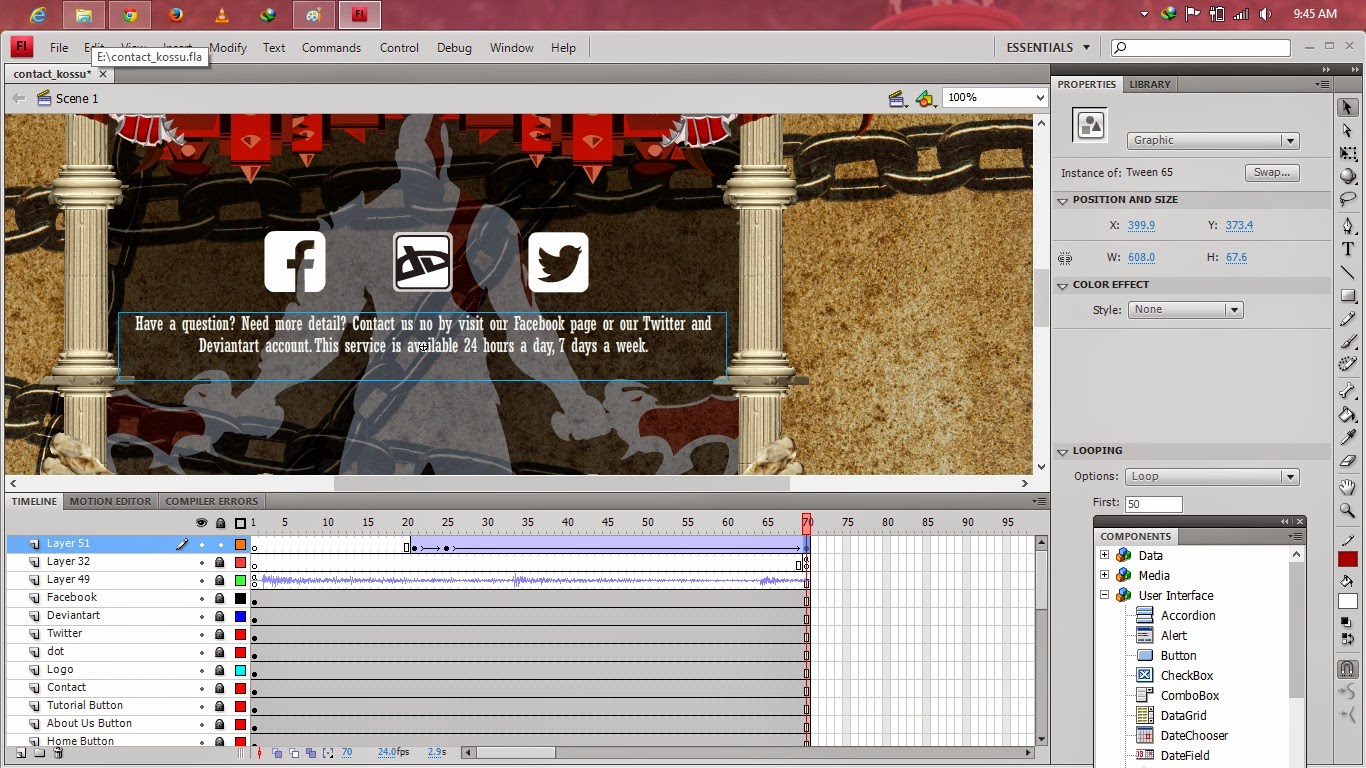Screen dimensions: 1366x768
Task: Open the Looping Options dropdown
Action: (1212, 477)
